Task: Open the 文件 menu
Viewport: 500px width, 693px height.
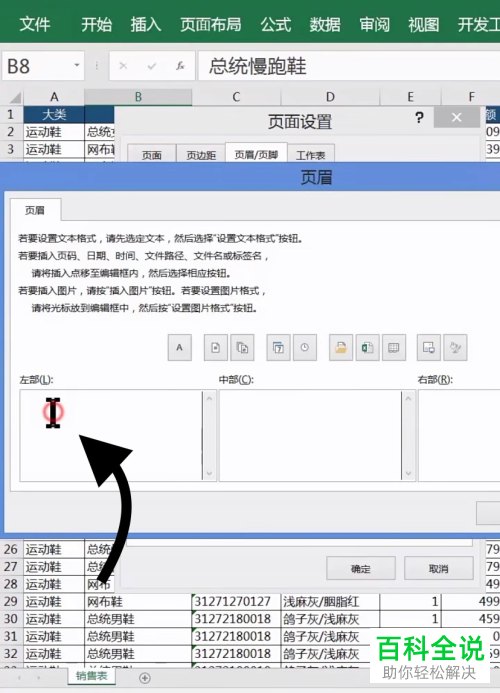Action: point(35,24)
